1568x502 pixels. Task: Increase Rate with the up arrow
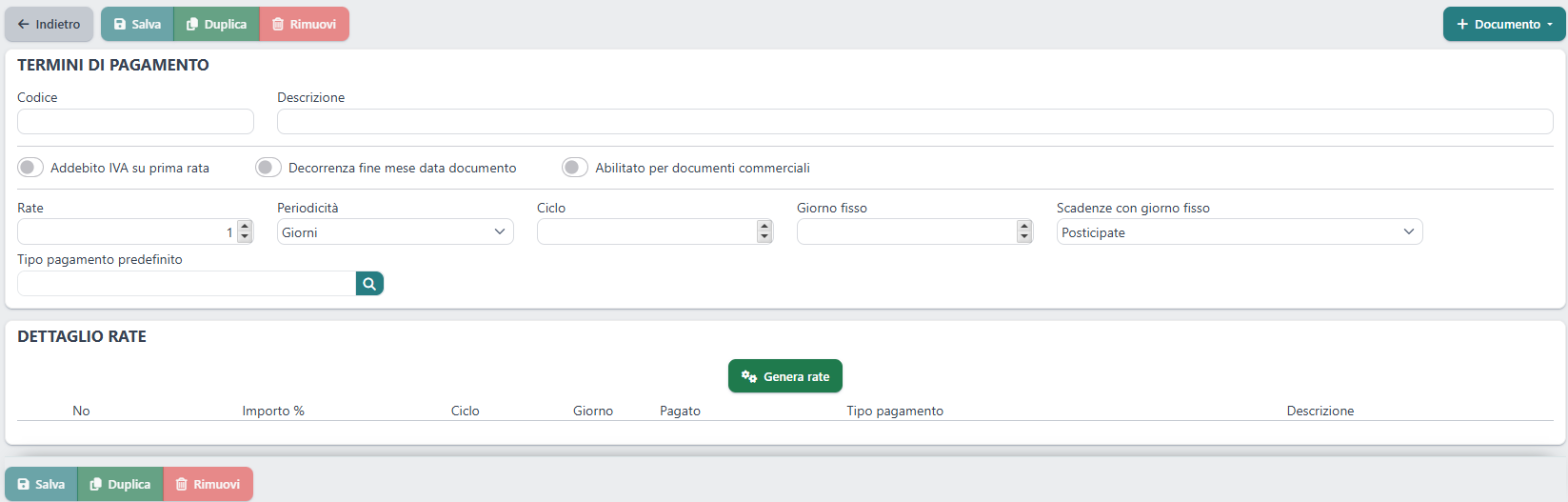(244, 227)
